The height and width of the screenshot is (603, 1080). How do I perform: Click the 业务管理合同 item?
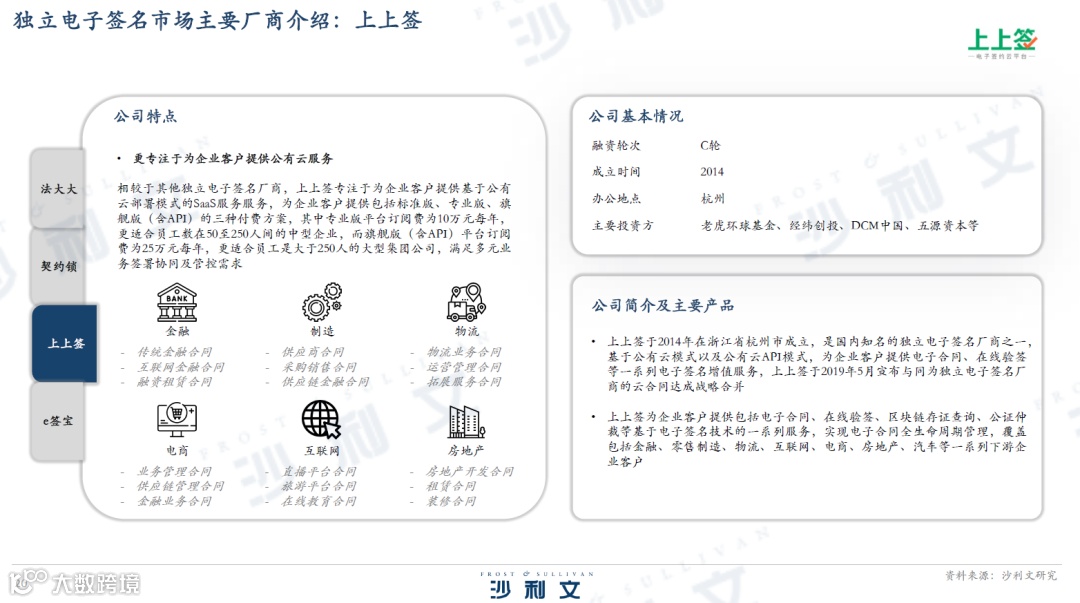174,471
